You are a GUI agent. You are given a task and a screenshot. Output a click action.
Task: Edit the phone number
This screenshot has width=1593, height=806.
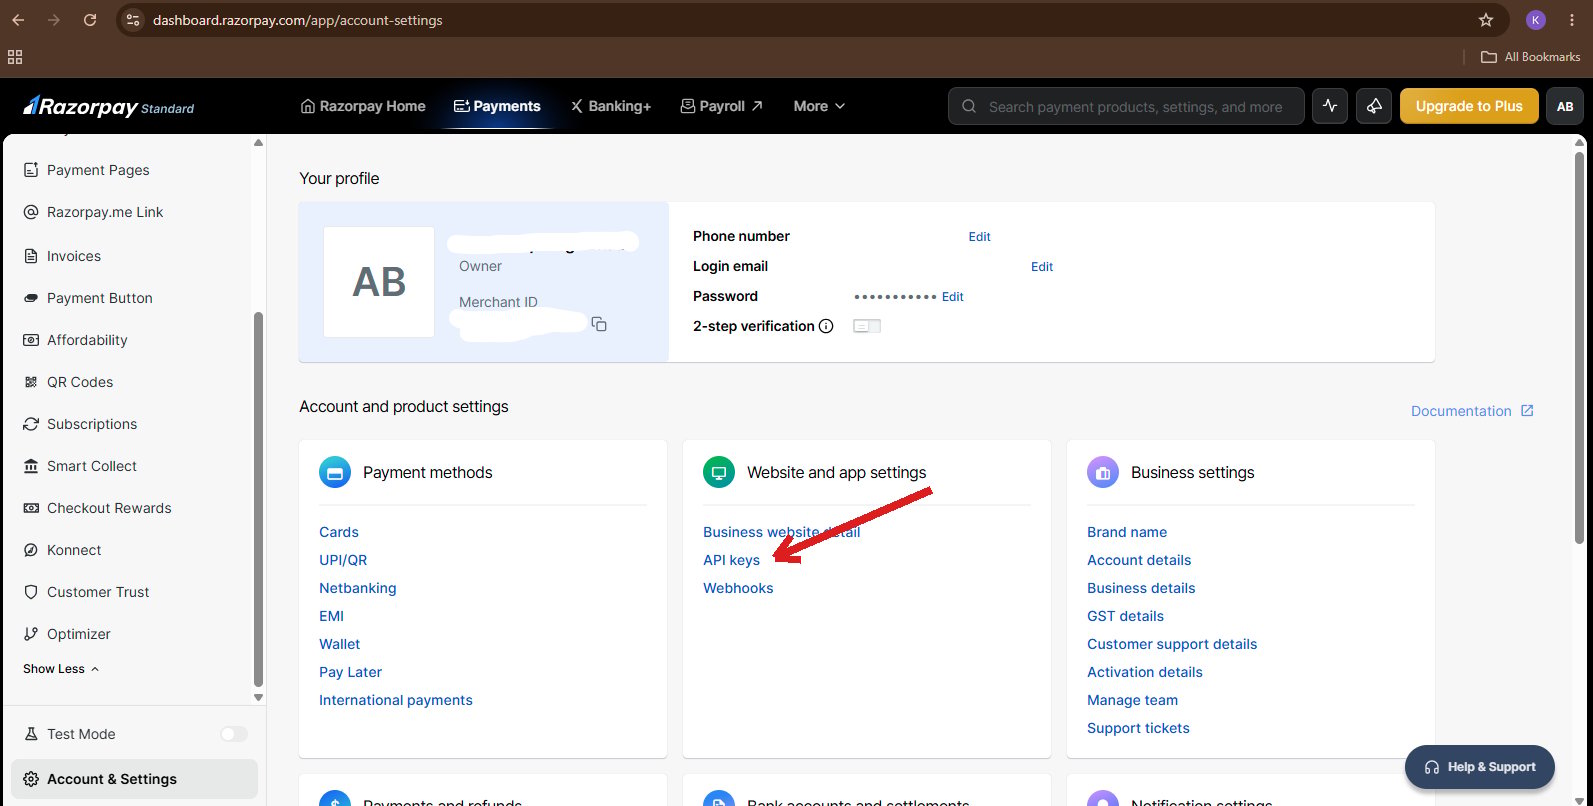979,237
